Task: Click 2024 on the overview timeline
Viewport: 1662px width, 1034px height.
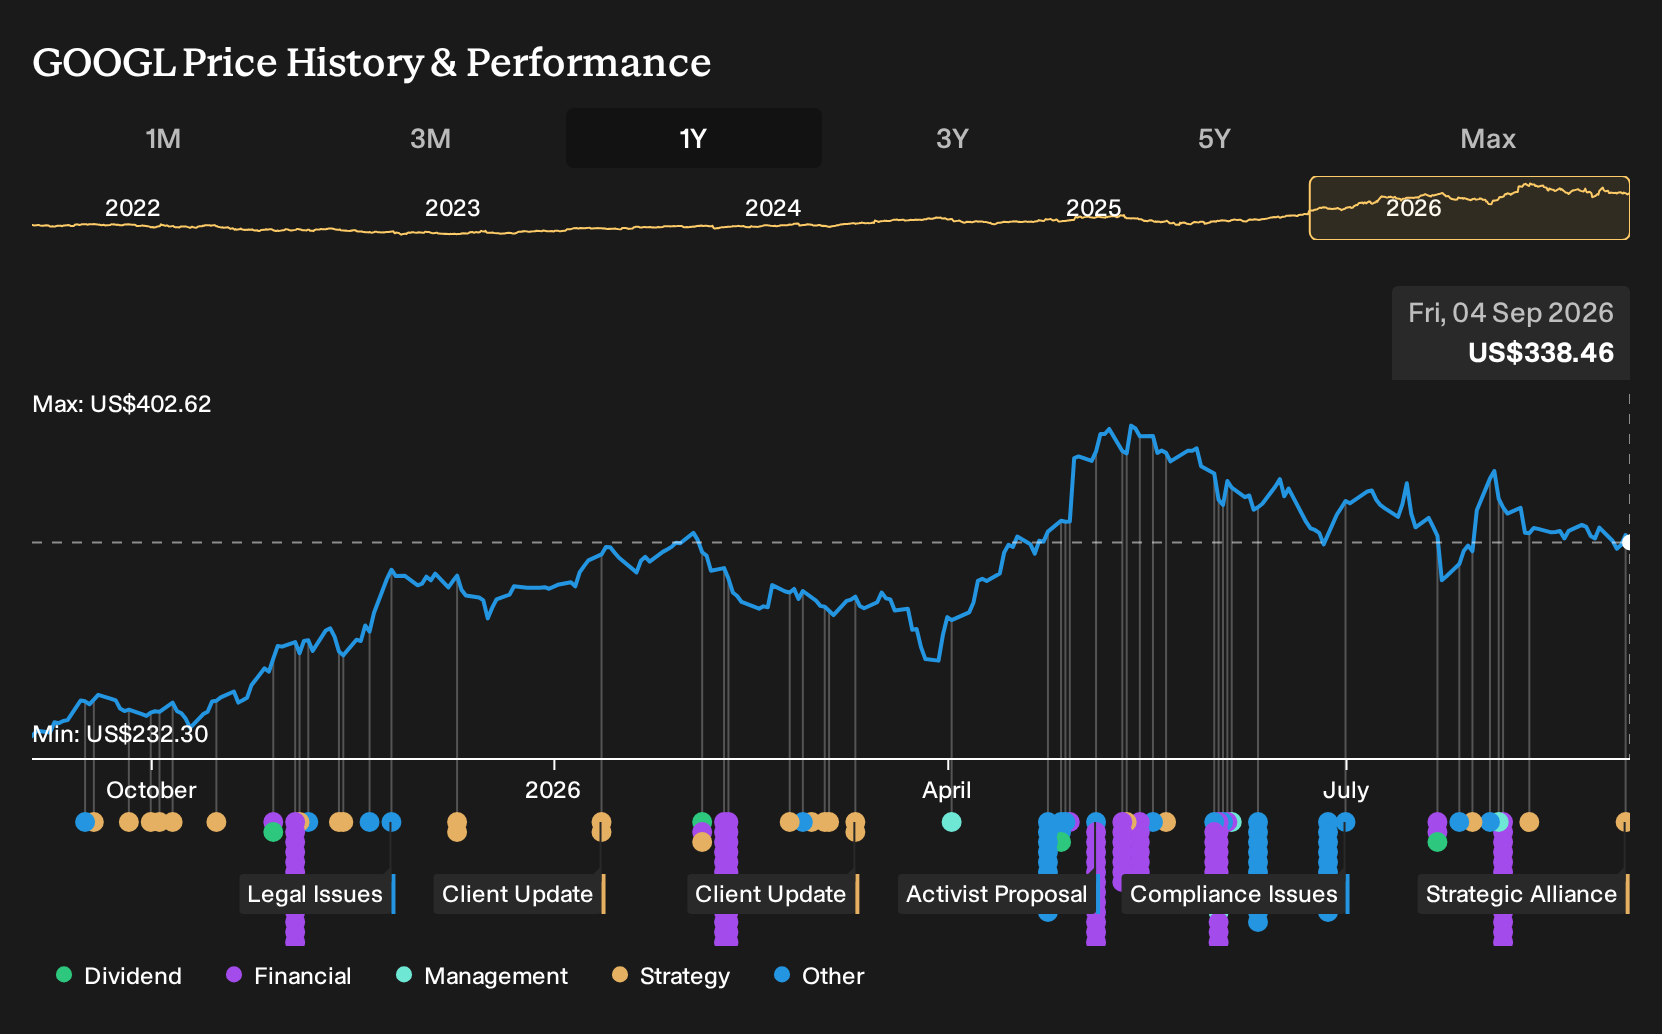Action: click(x=772, y=208)
